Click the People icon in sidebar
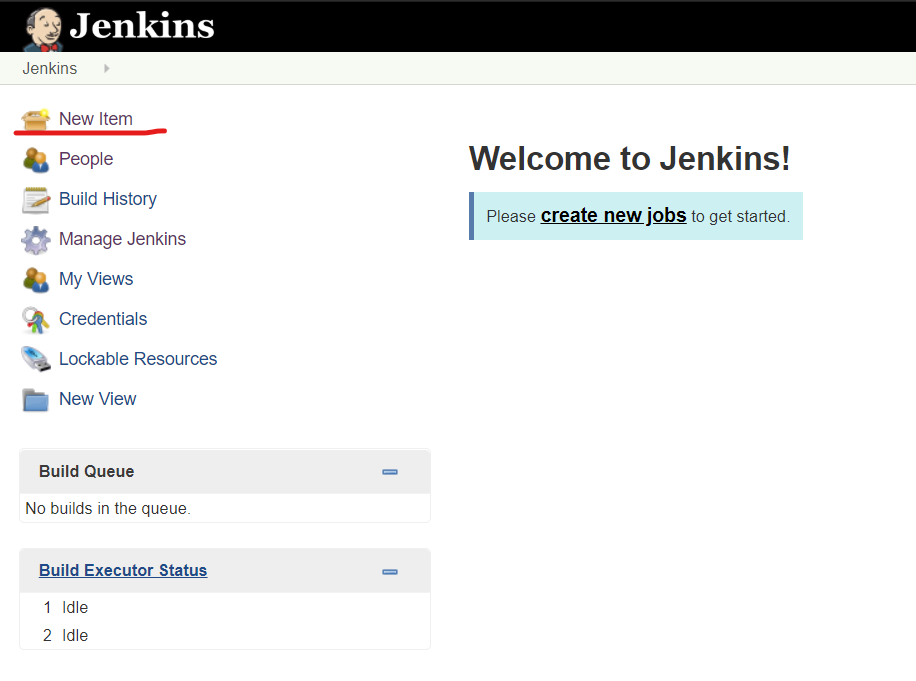 [x=36, y=159]
